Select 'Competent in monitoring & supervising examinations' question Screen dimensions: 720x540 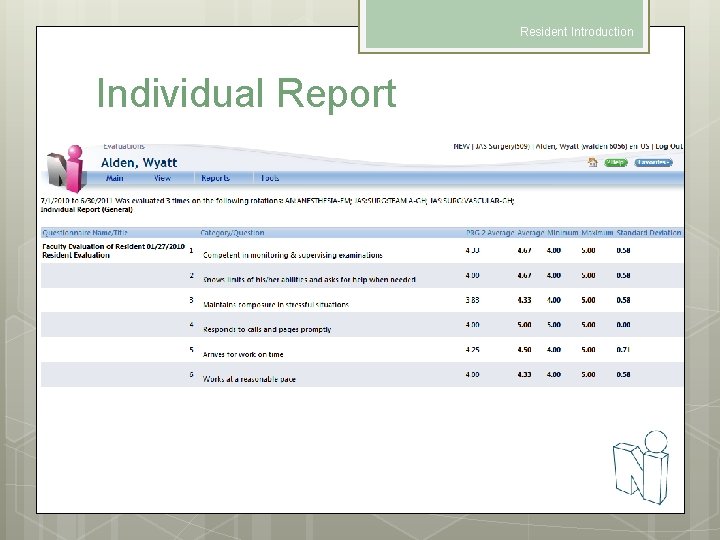(x=292, y=255)
